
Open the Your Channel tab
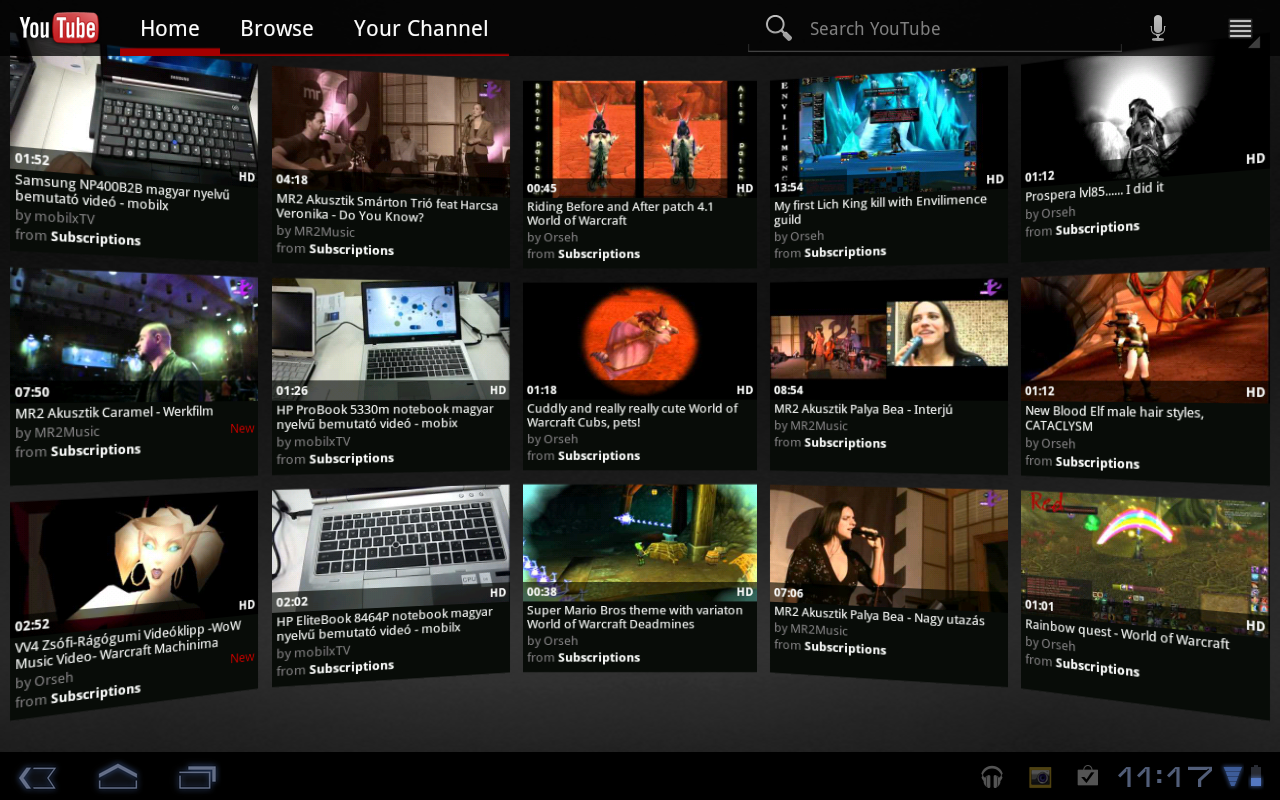pos(421,28)
